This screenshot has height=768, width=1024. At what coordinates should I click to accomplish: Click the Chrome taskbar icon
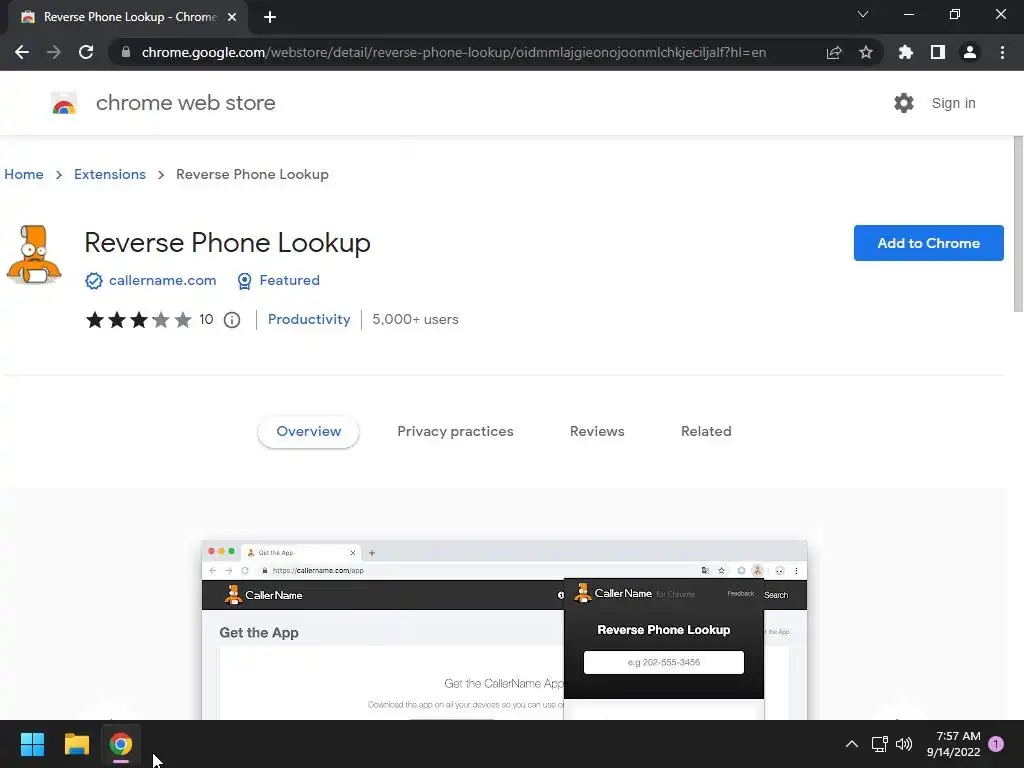click(x=121, y=744)
